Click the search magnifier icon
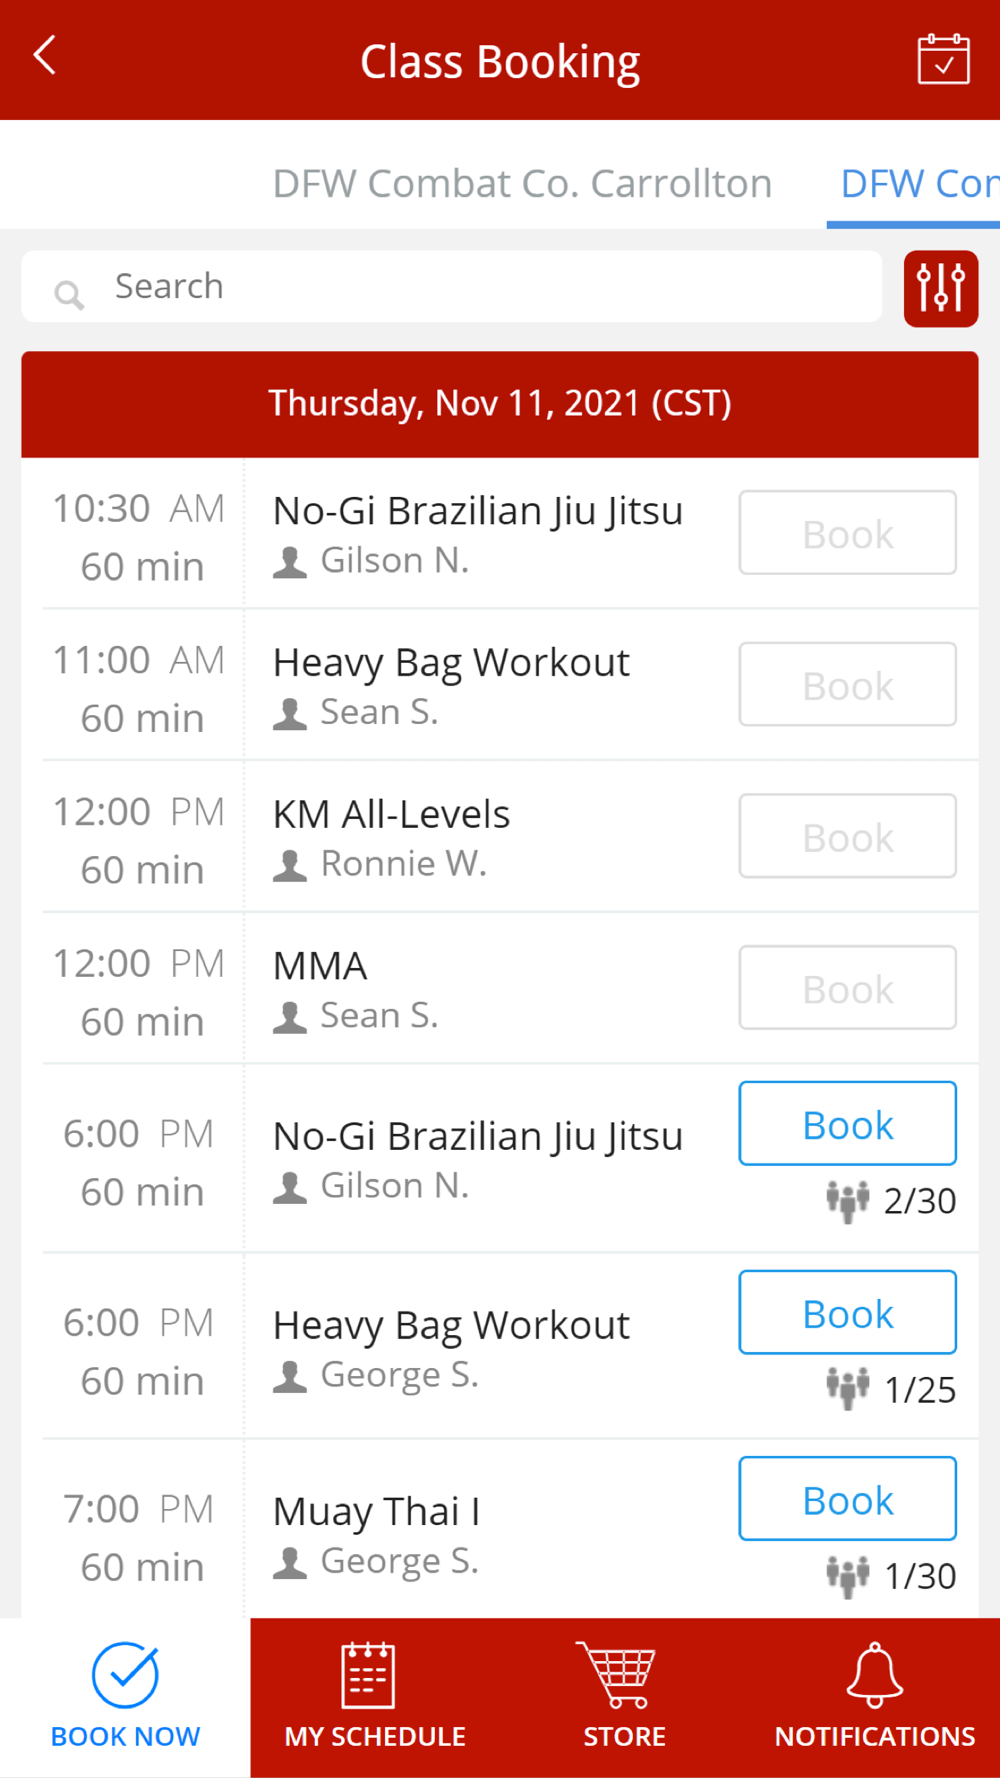 [x=69, y=295]
